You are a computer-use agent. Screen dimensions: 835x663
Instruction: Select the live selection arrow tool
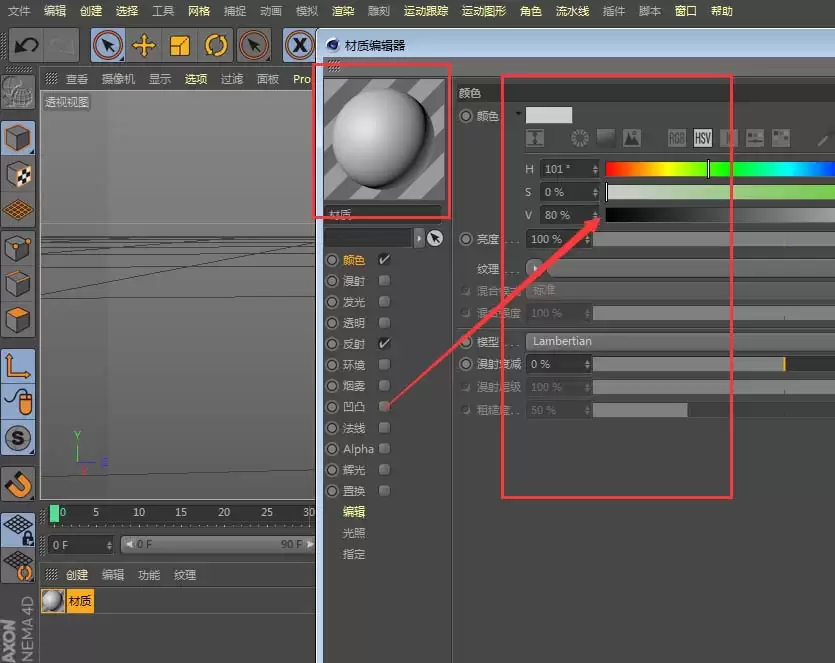pos(107,46)
